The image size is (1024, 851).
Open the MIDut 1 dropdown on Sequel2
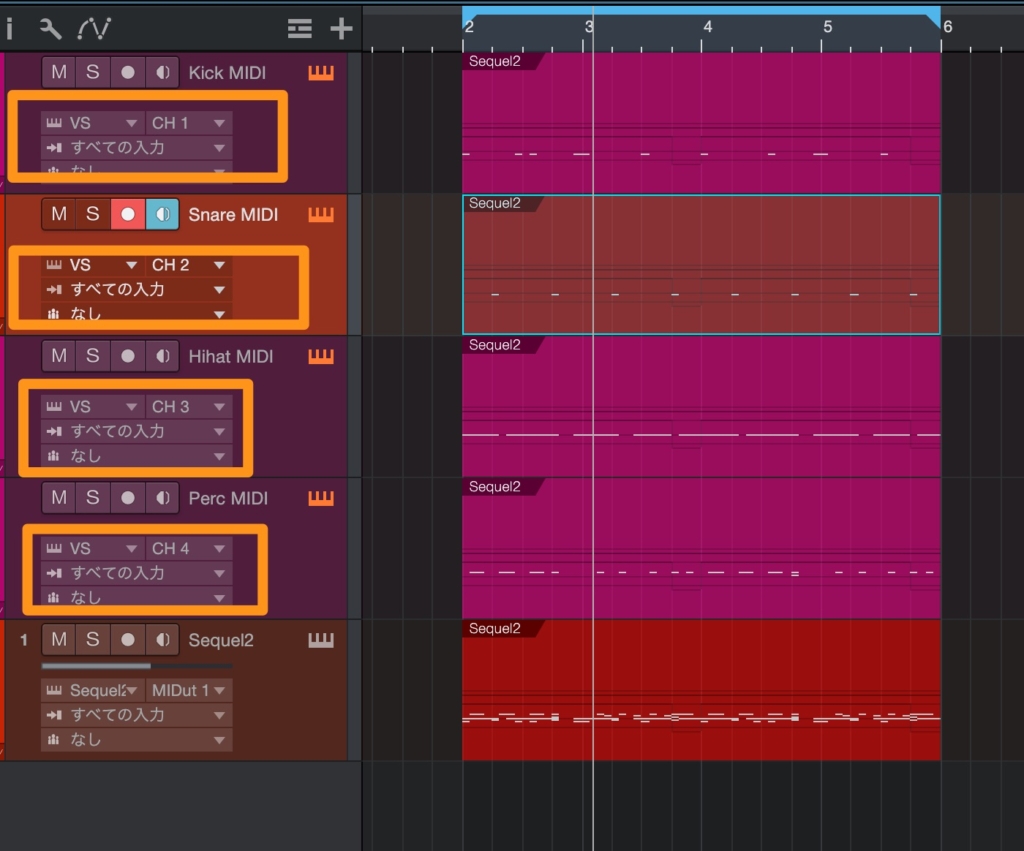point(189,691)
